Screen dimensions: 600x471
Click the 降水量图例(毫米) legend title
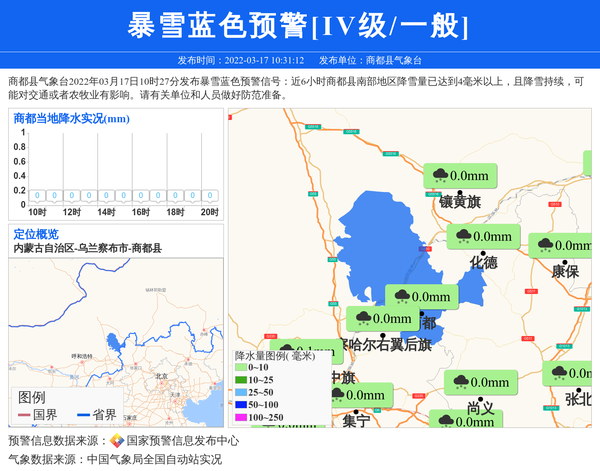(x=275, y=356)
